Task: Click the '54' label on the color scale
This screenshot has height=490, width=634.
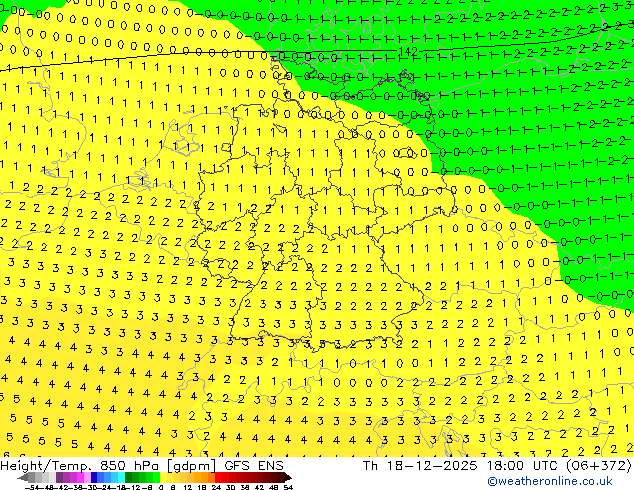Action: point(288,487)
